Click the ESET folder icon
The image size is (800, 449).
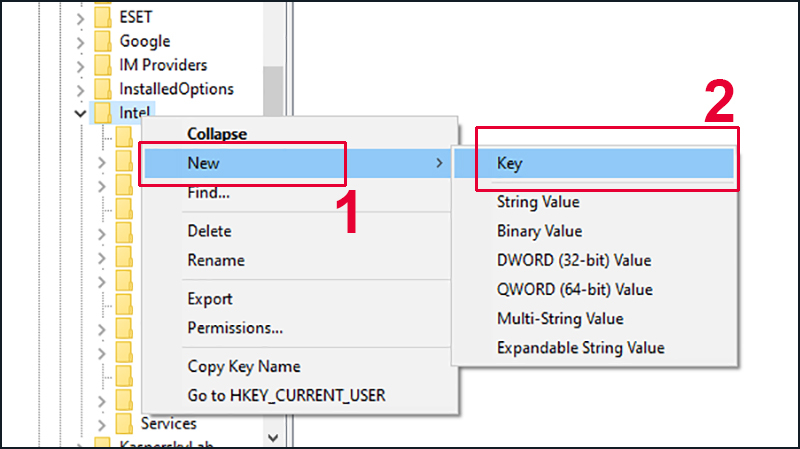(102, 17)
